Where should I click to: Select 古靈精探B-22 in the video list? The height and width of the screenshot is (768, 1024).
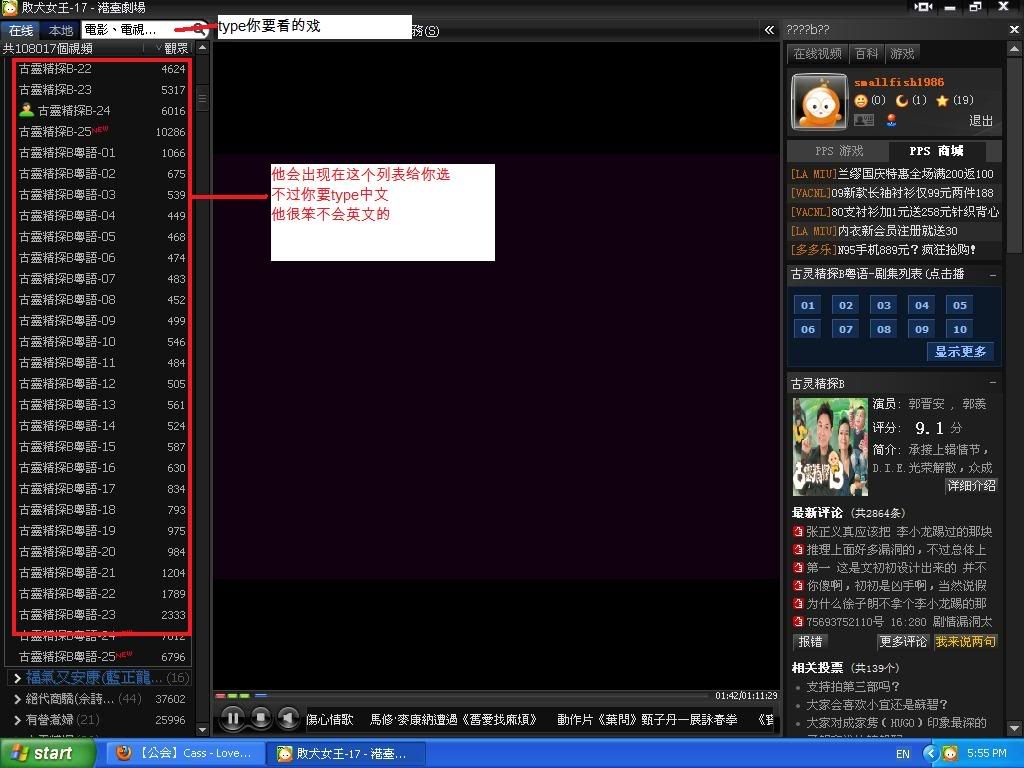(x=102, y=69)
